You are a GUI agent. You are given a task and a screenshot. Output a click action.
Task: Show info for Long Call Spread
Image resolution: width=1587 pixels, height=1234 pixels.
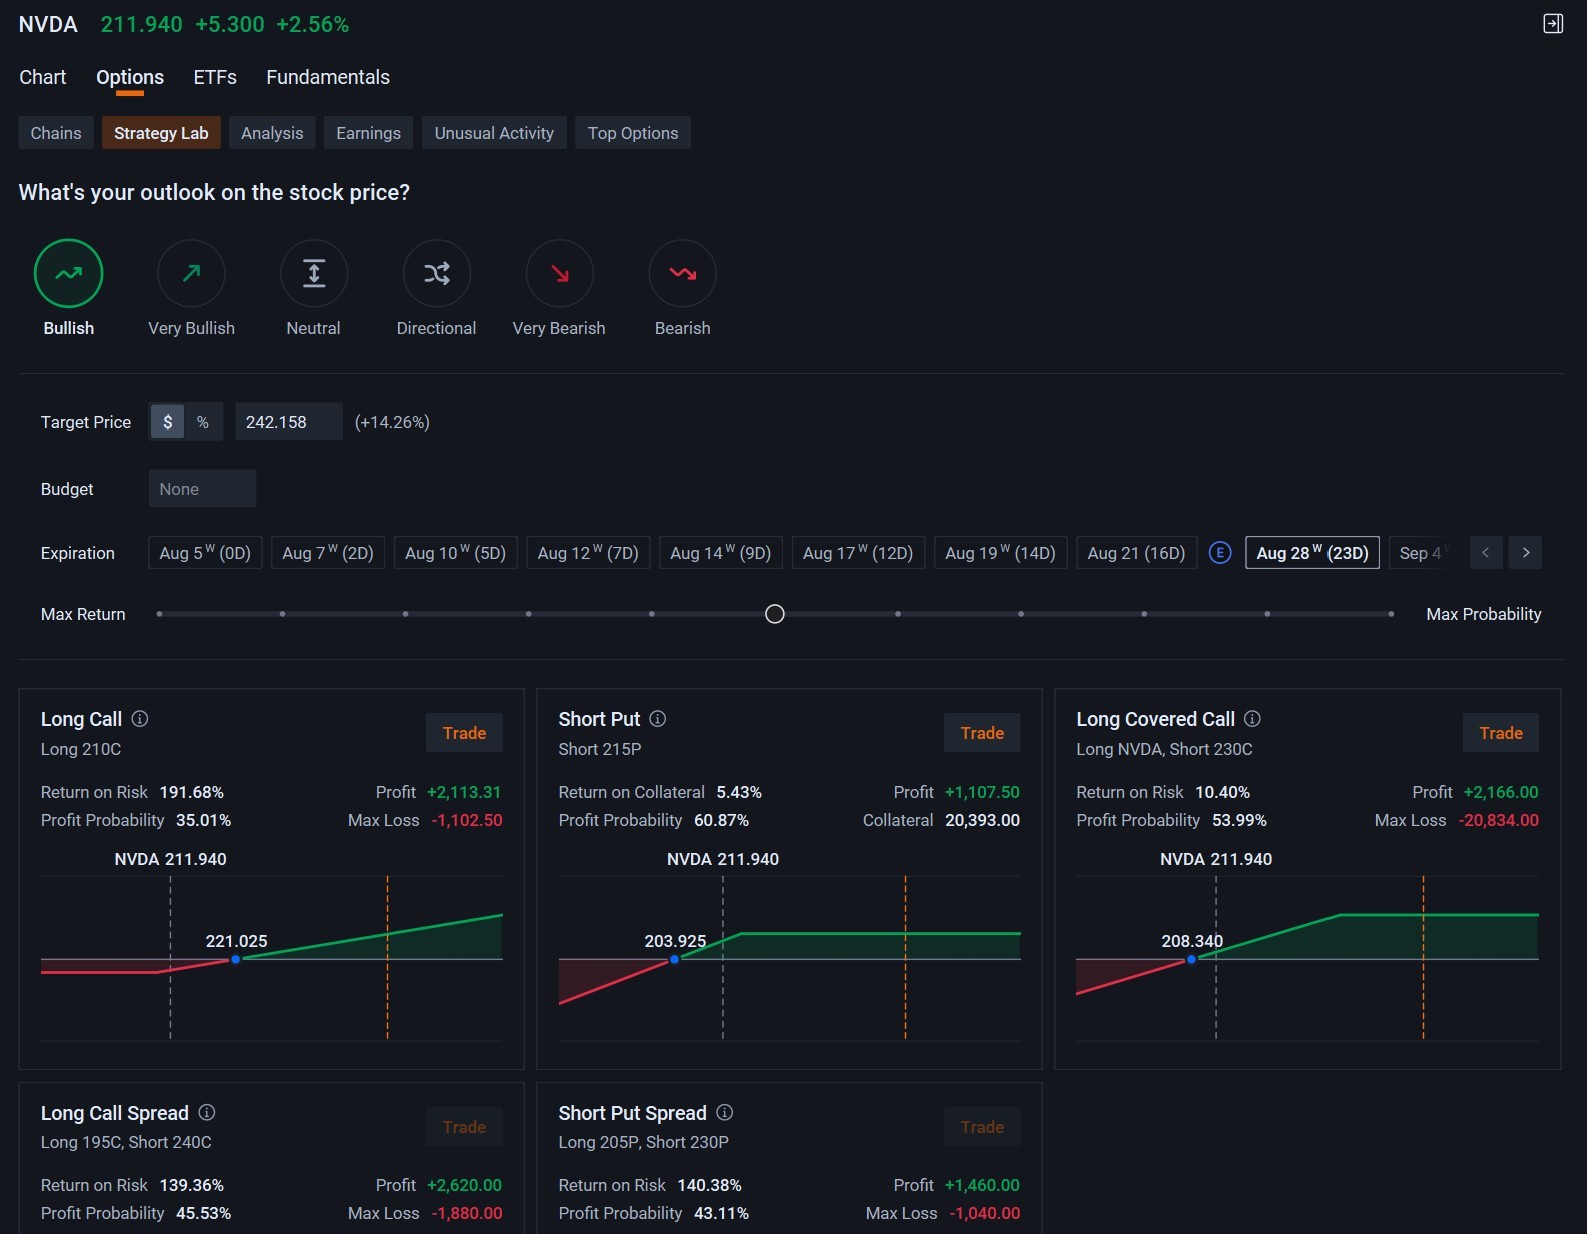(207, 1112)
